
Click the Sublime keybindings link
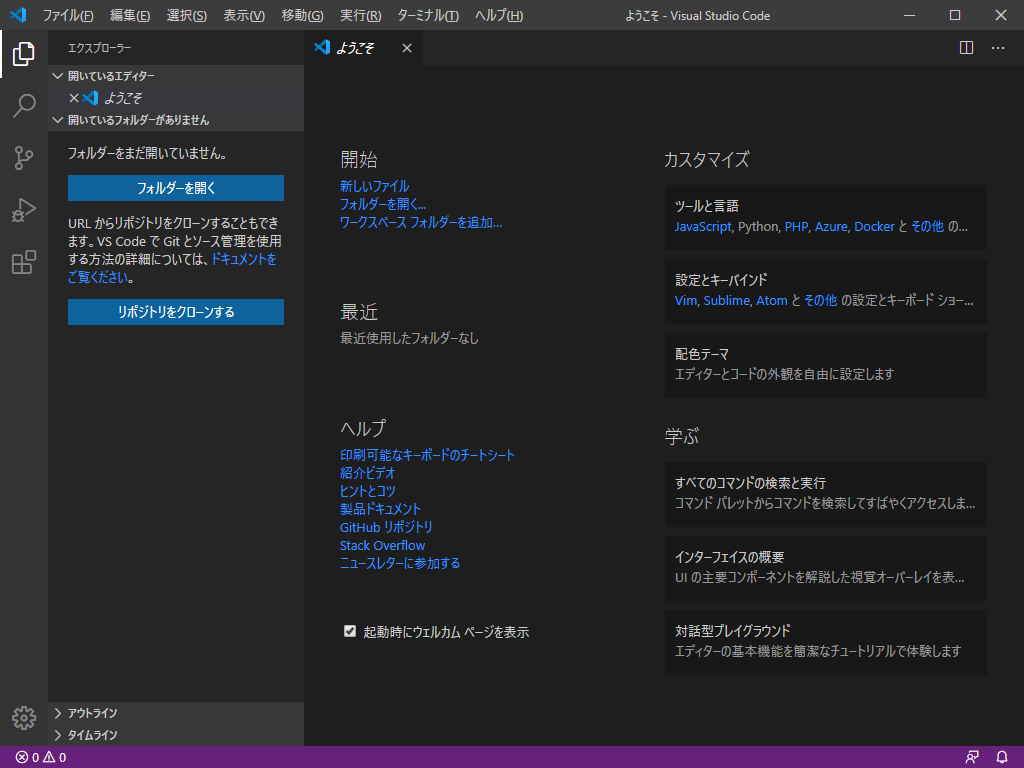click(x=727, y=300)
